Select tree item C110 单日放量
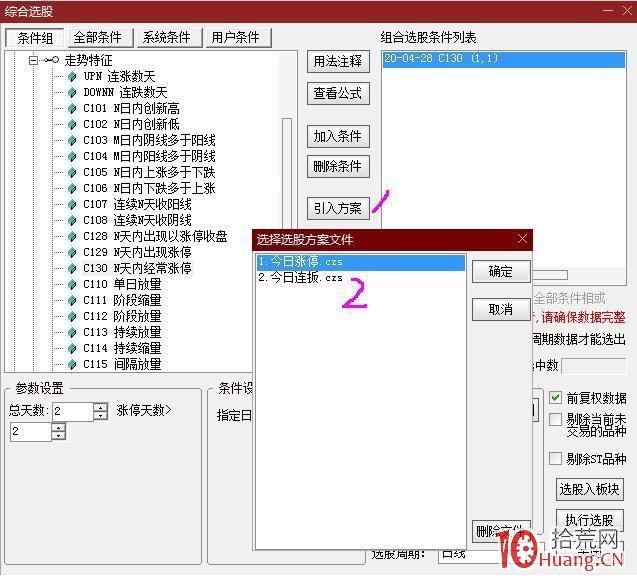Viewport: 637px width, 579px height. coord(122,284)
